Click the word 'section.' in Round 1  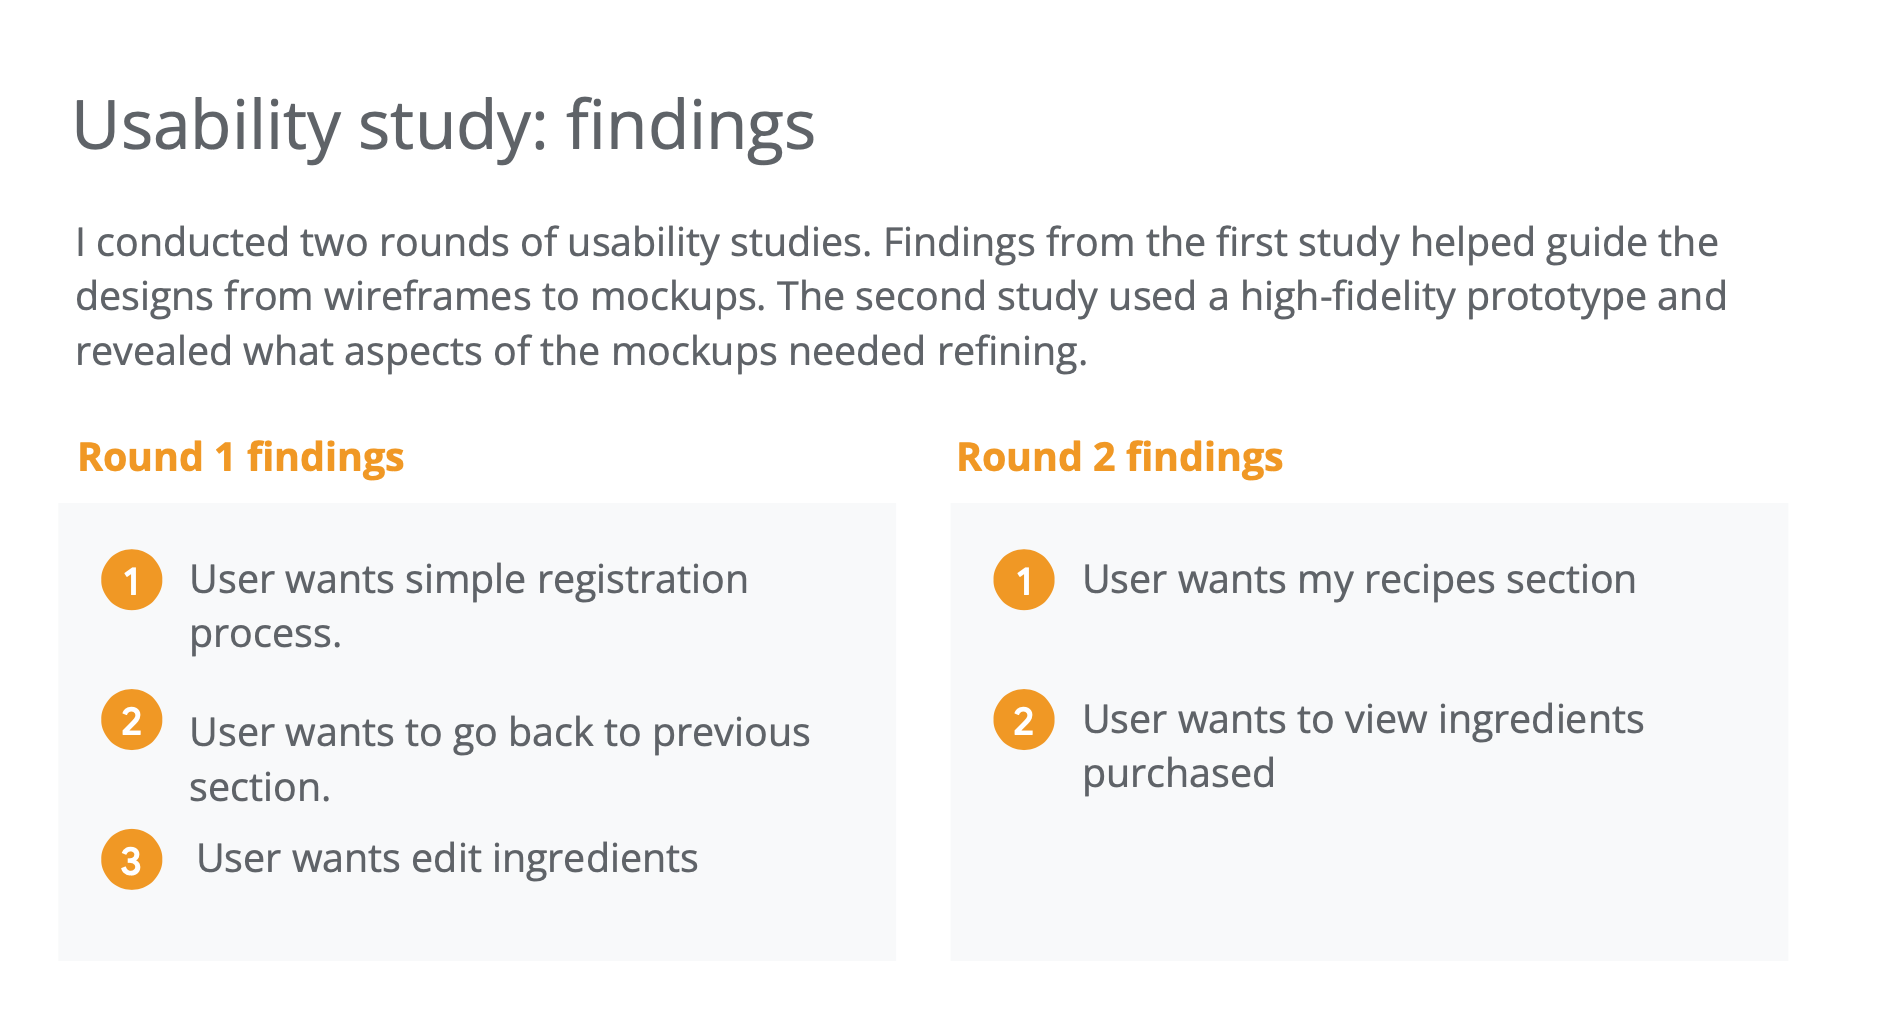(x=260, y=788)
